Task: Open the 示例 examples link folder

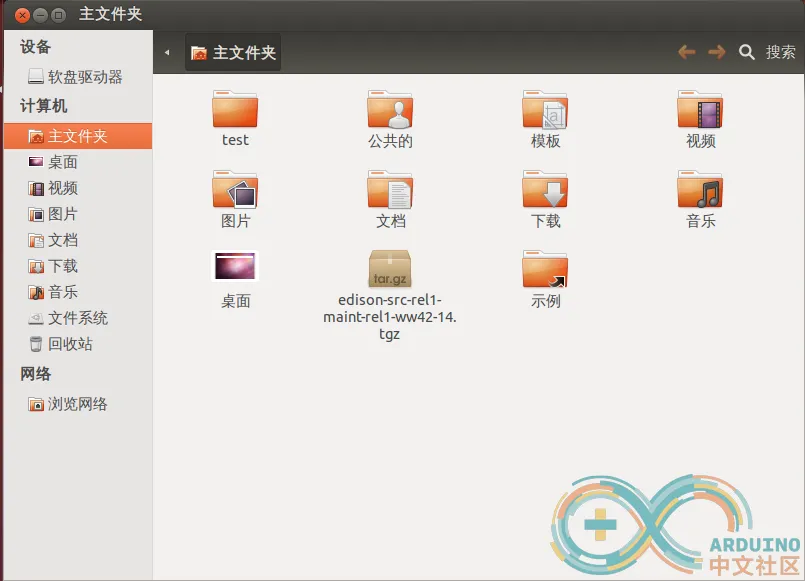Action: pos(545,270)
